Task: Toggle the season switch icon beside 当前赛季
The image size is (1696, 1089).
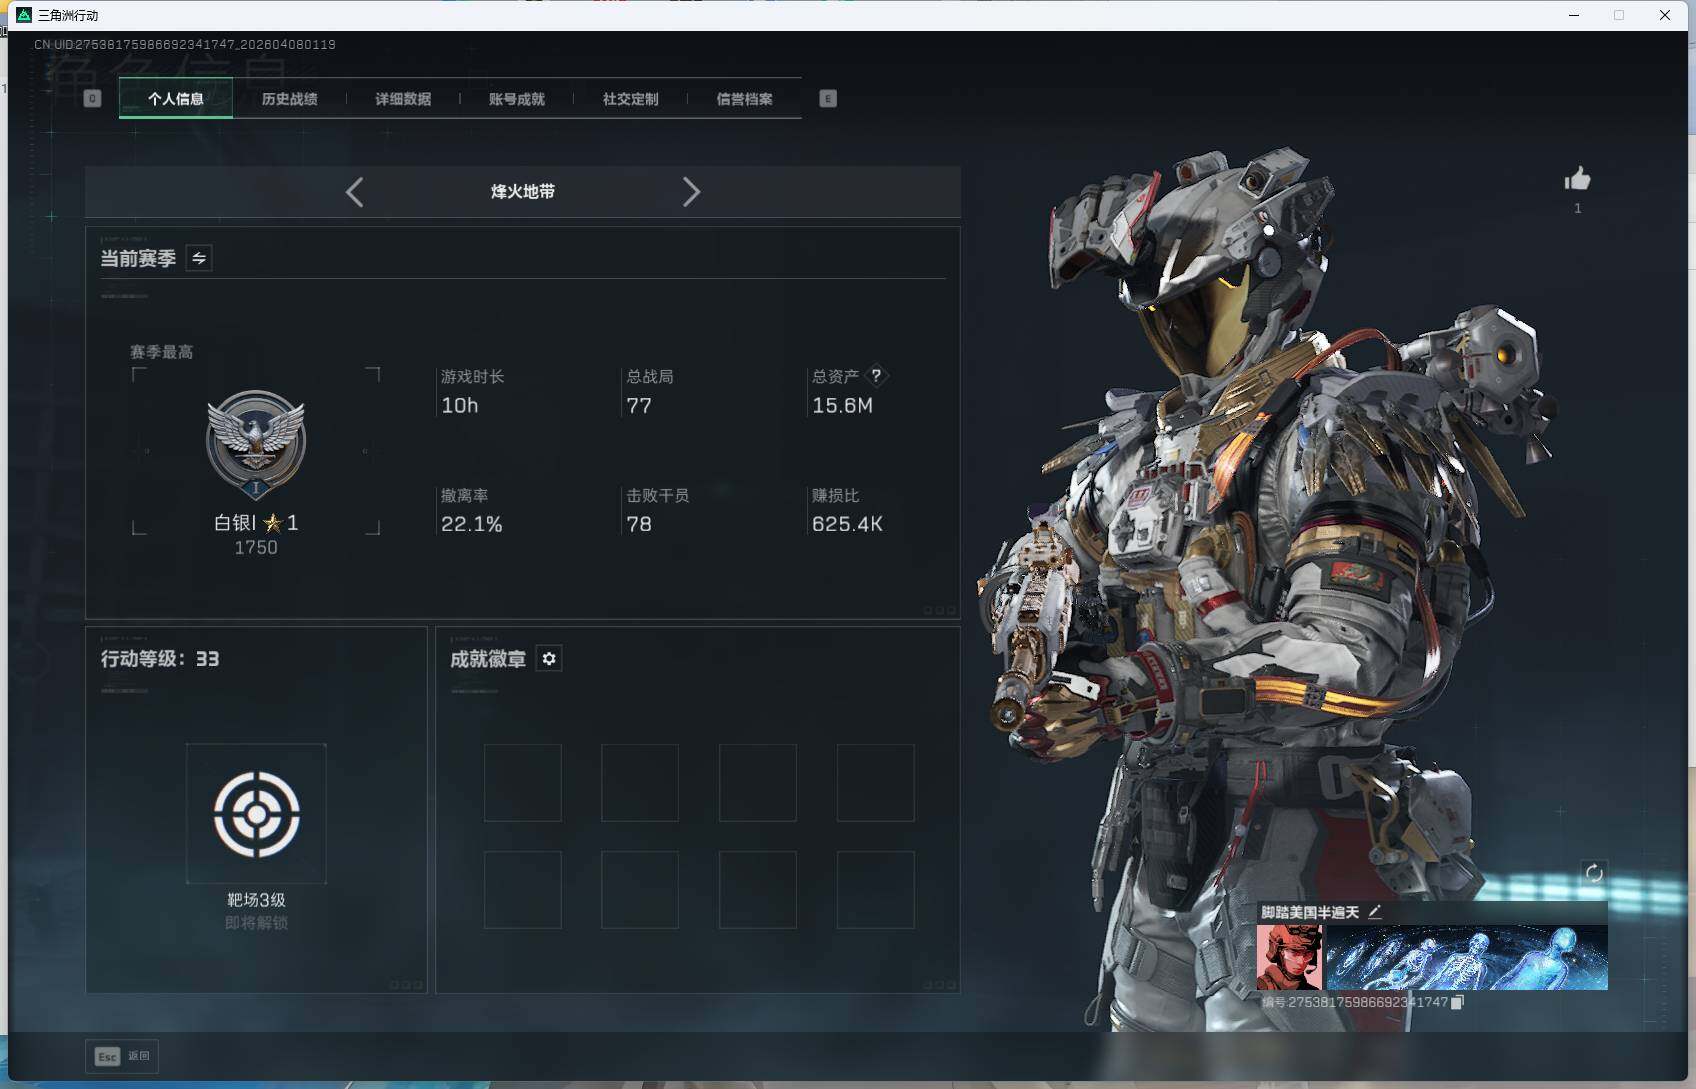Action: coord(199,258)
